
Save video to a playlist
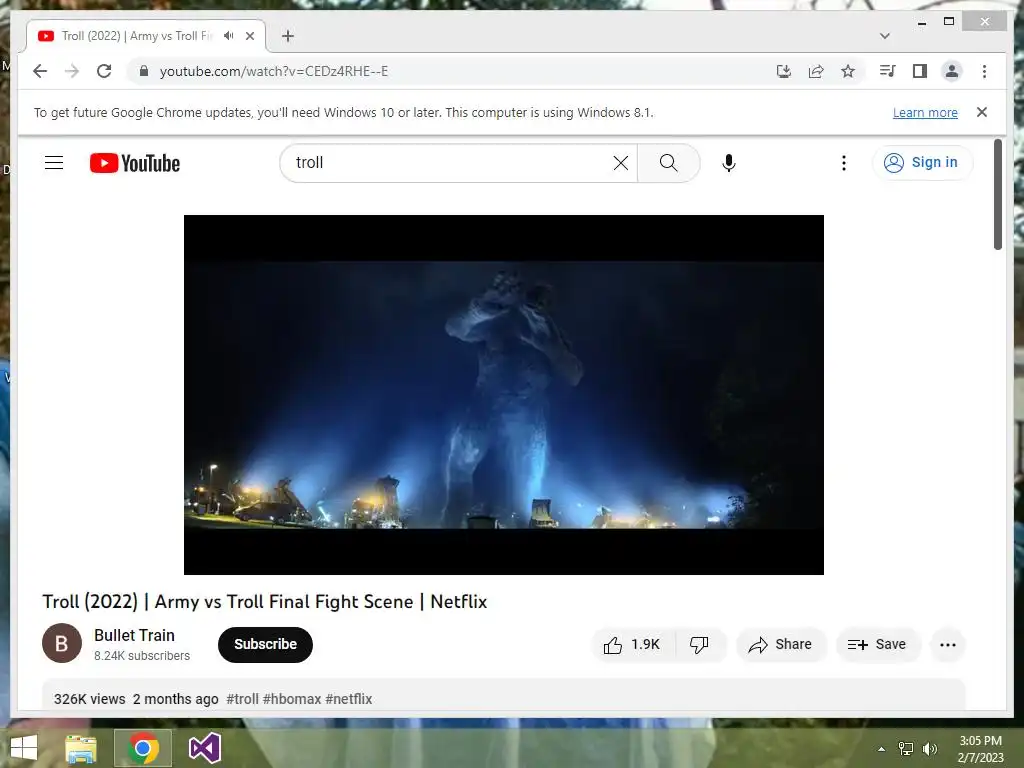[x=878, y=645]
